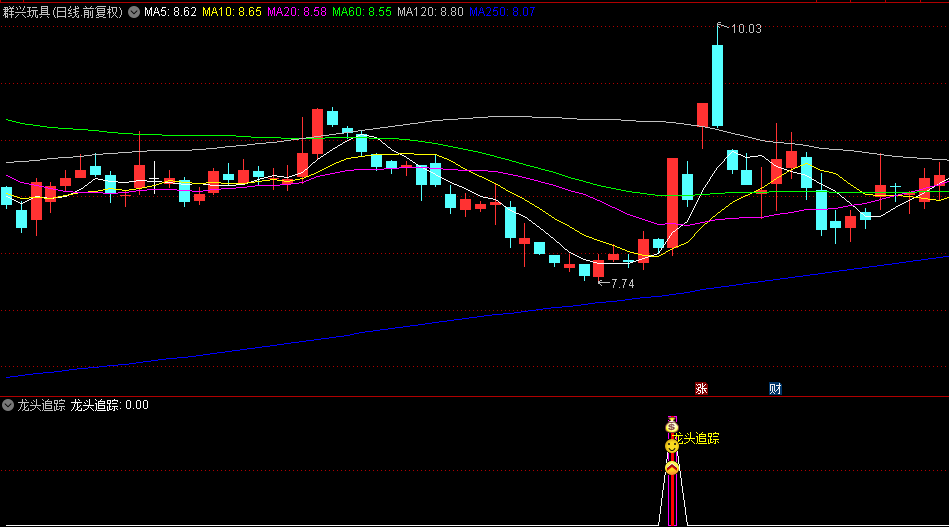Viewport: 949px width, 527px height.
Task: Click the MA60: 8.55 label
Action: click(362, 12)
